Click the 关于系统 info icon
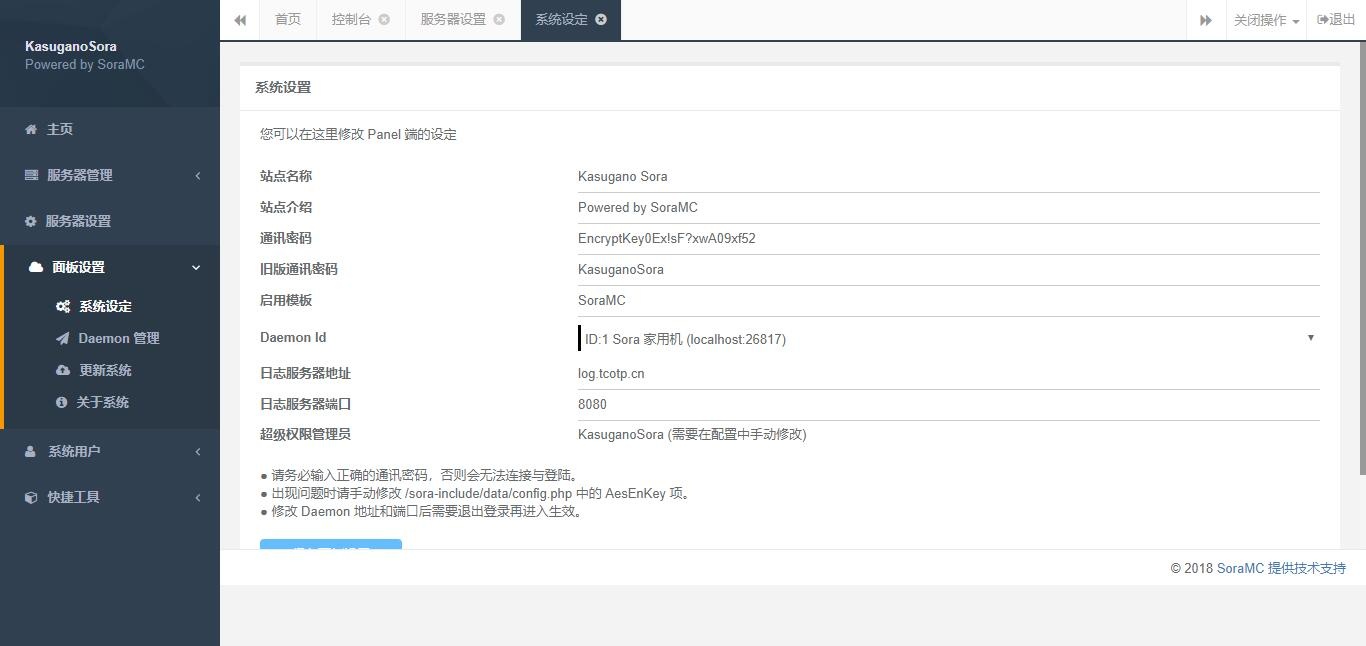 coord(63,402)
